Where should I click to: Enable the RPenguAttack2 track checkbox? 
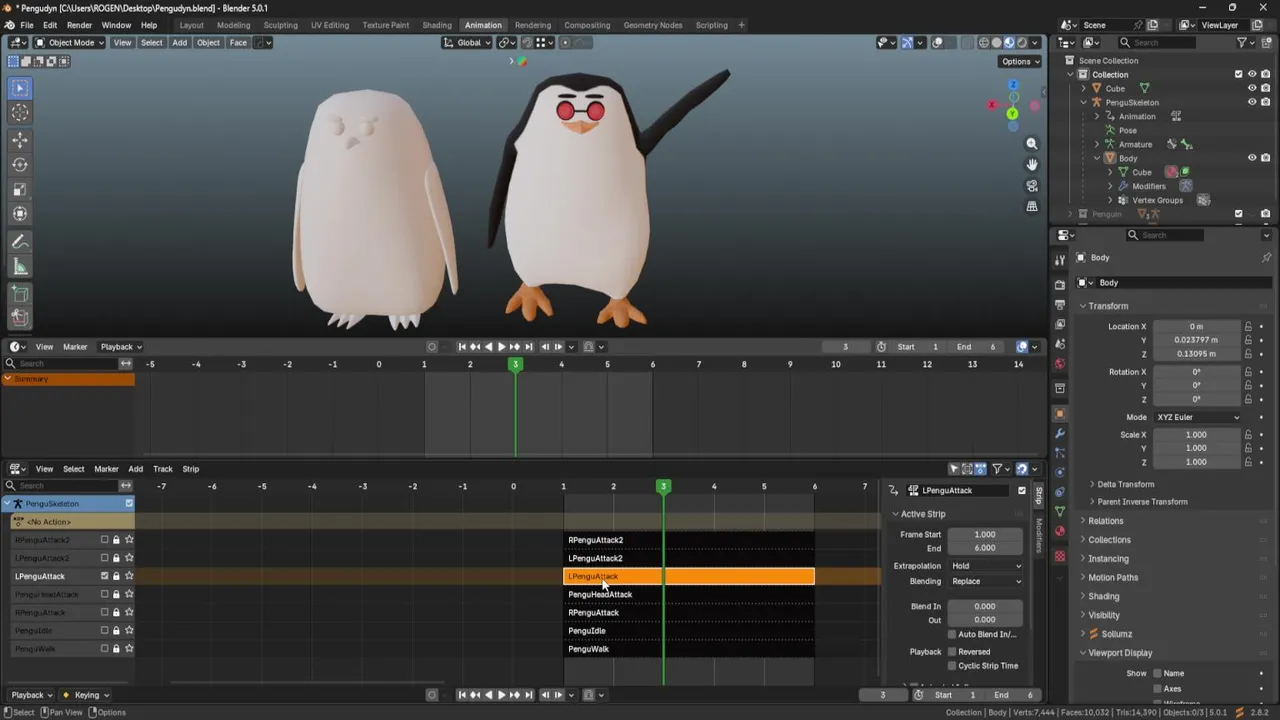click(x=104, y=540)
